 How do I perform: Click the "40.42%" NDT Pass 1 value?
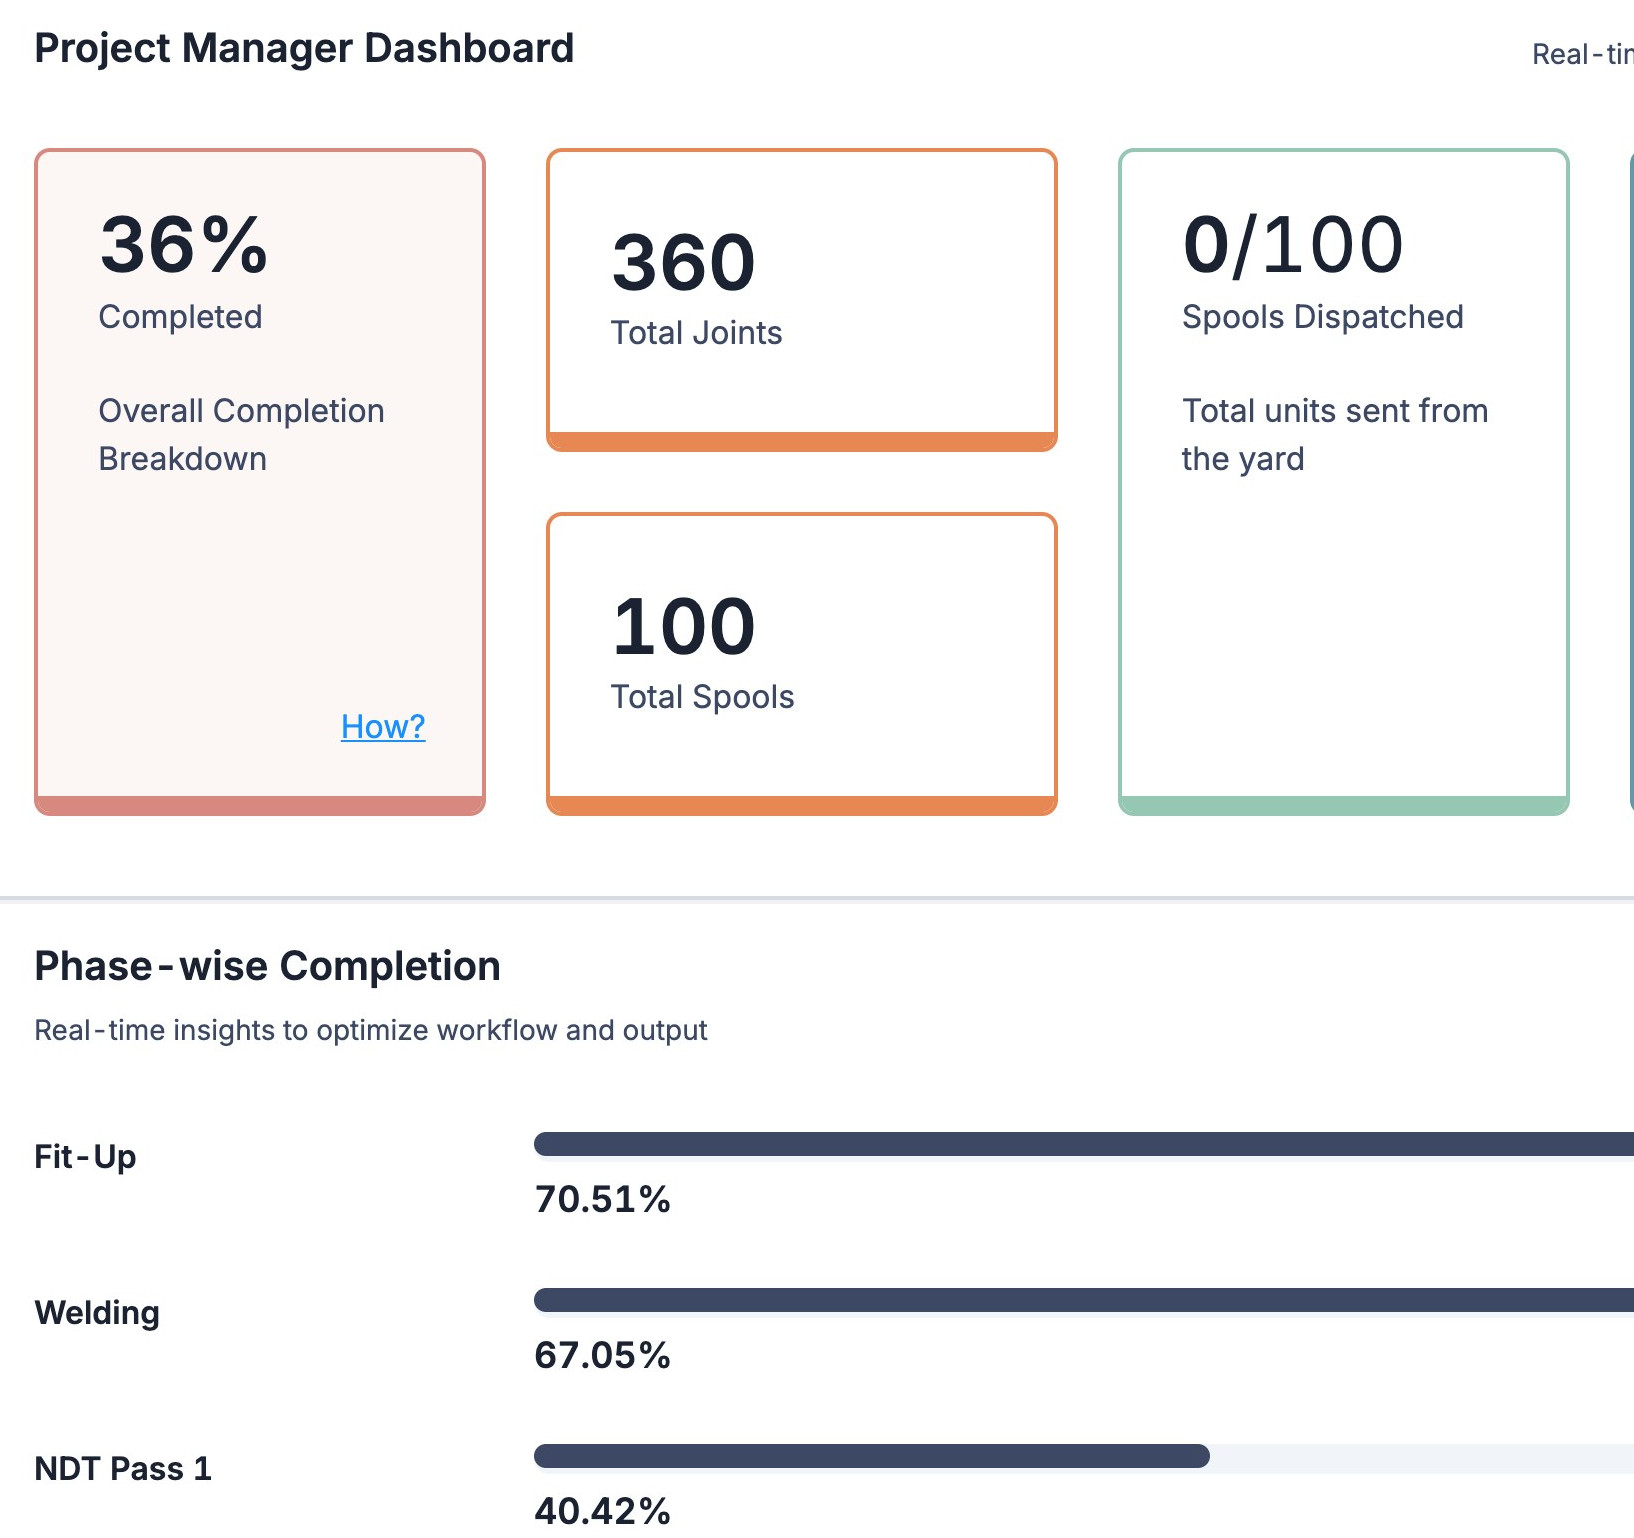tap(602, 1510)
